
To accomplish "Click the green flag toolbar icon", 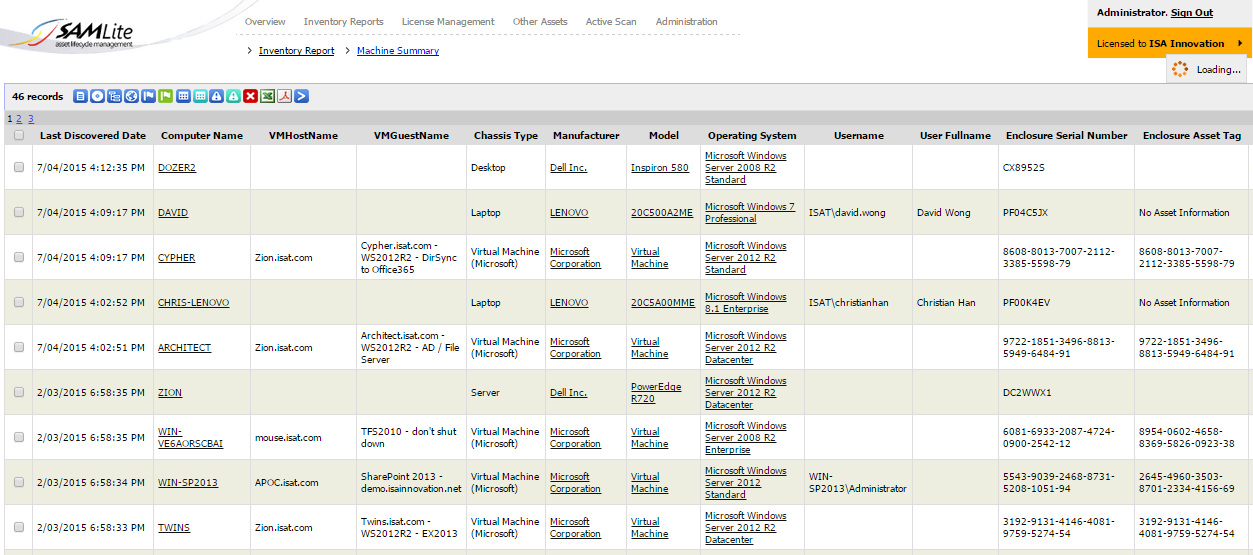I will pyautogui.click(x=165, y=96).
